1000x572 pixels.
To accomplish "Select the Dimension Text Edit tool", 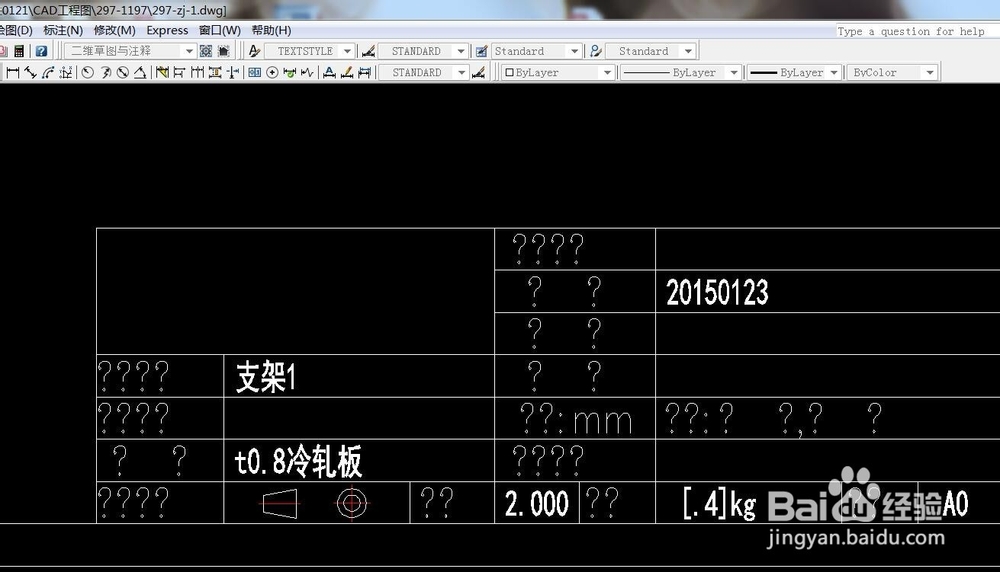I will (347, 73).
